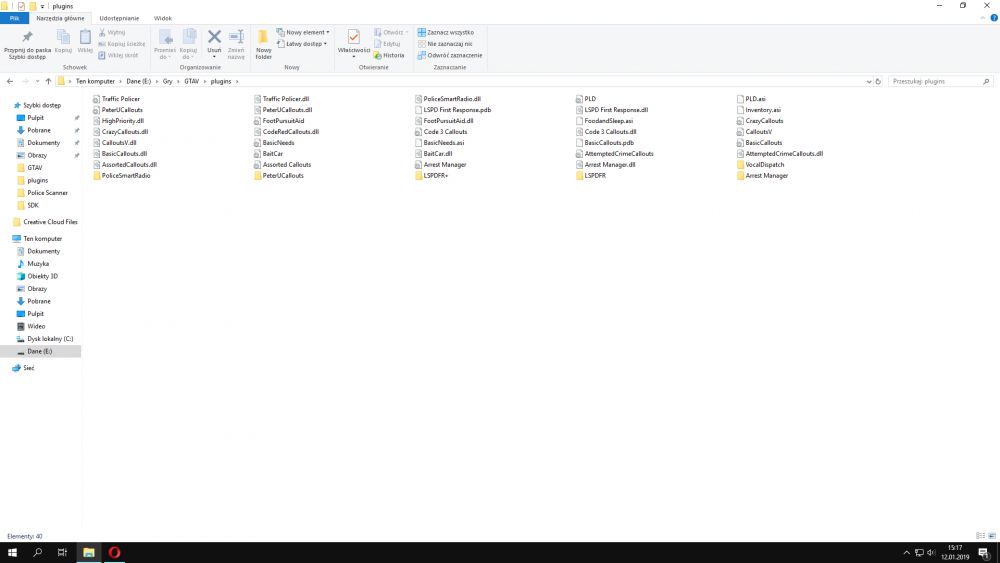Refresh the plugins folder view
Screen dimensions: 1000x563
coord(878,82)
